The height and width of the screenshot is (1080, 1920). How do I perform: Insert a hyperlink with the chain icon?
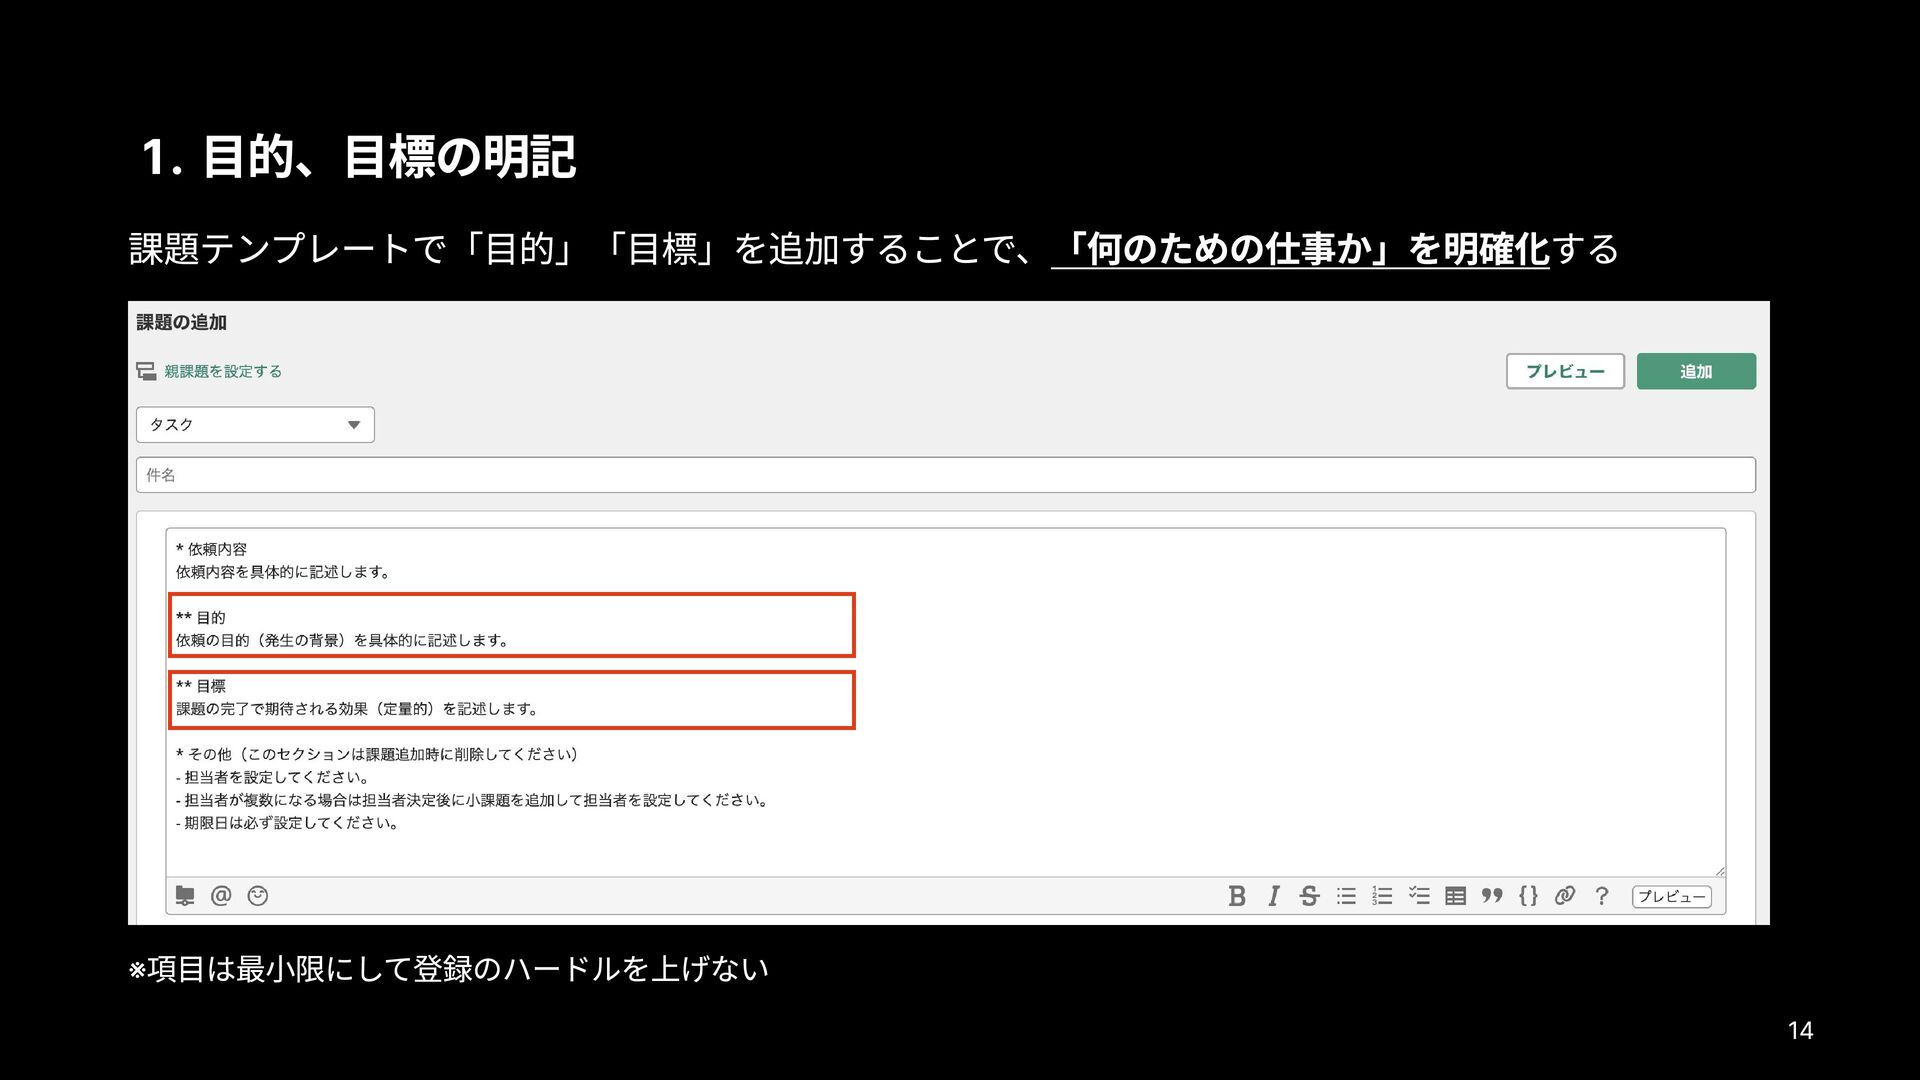click(x=1565, y=896)
